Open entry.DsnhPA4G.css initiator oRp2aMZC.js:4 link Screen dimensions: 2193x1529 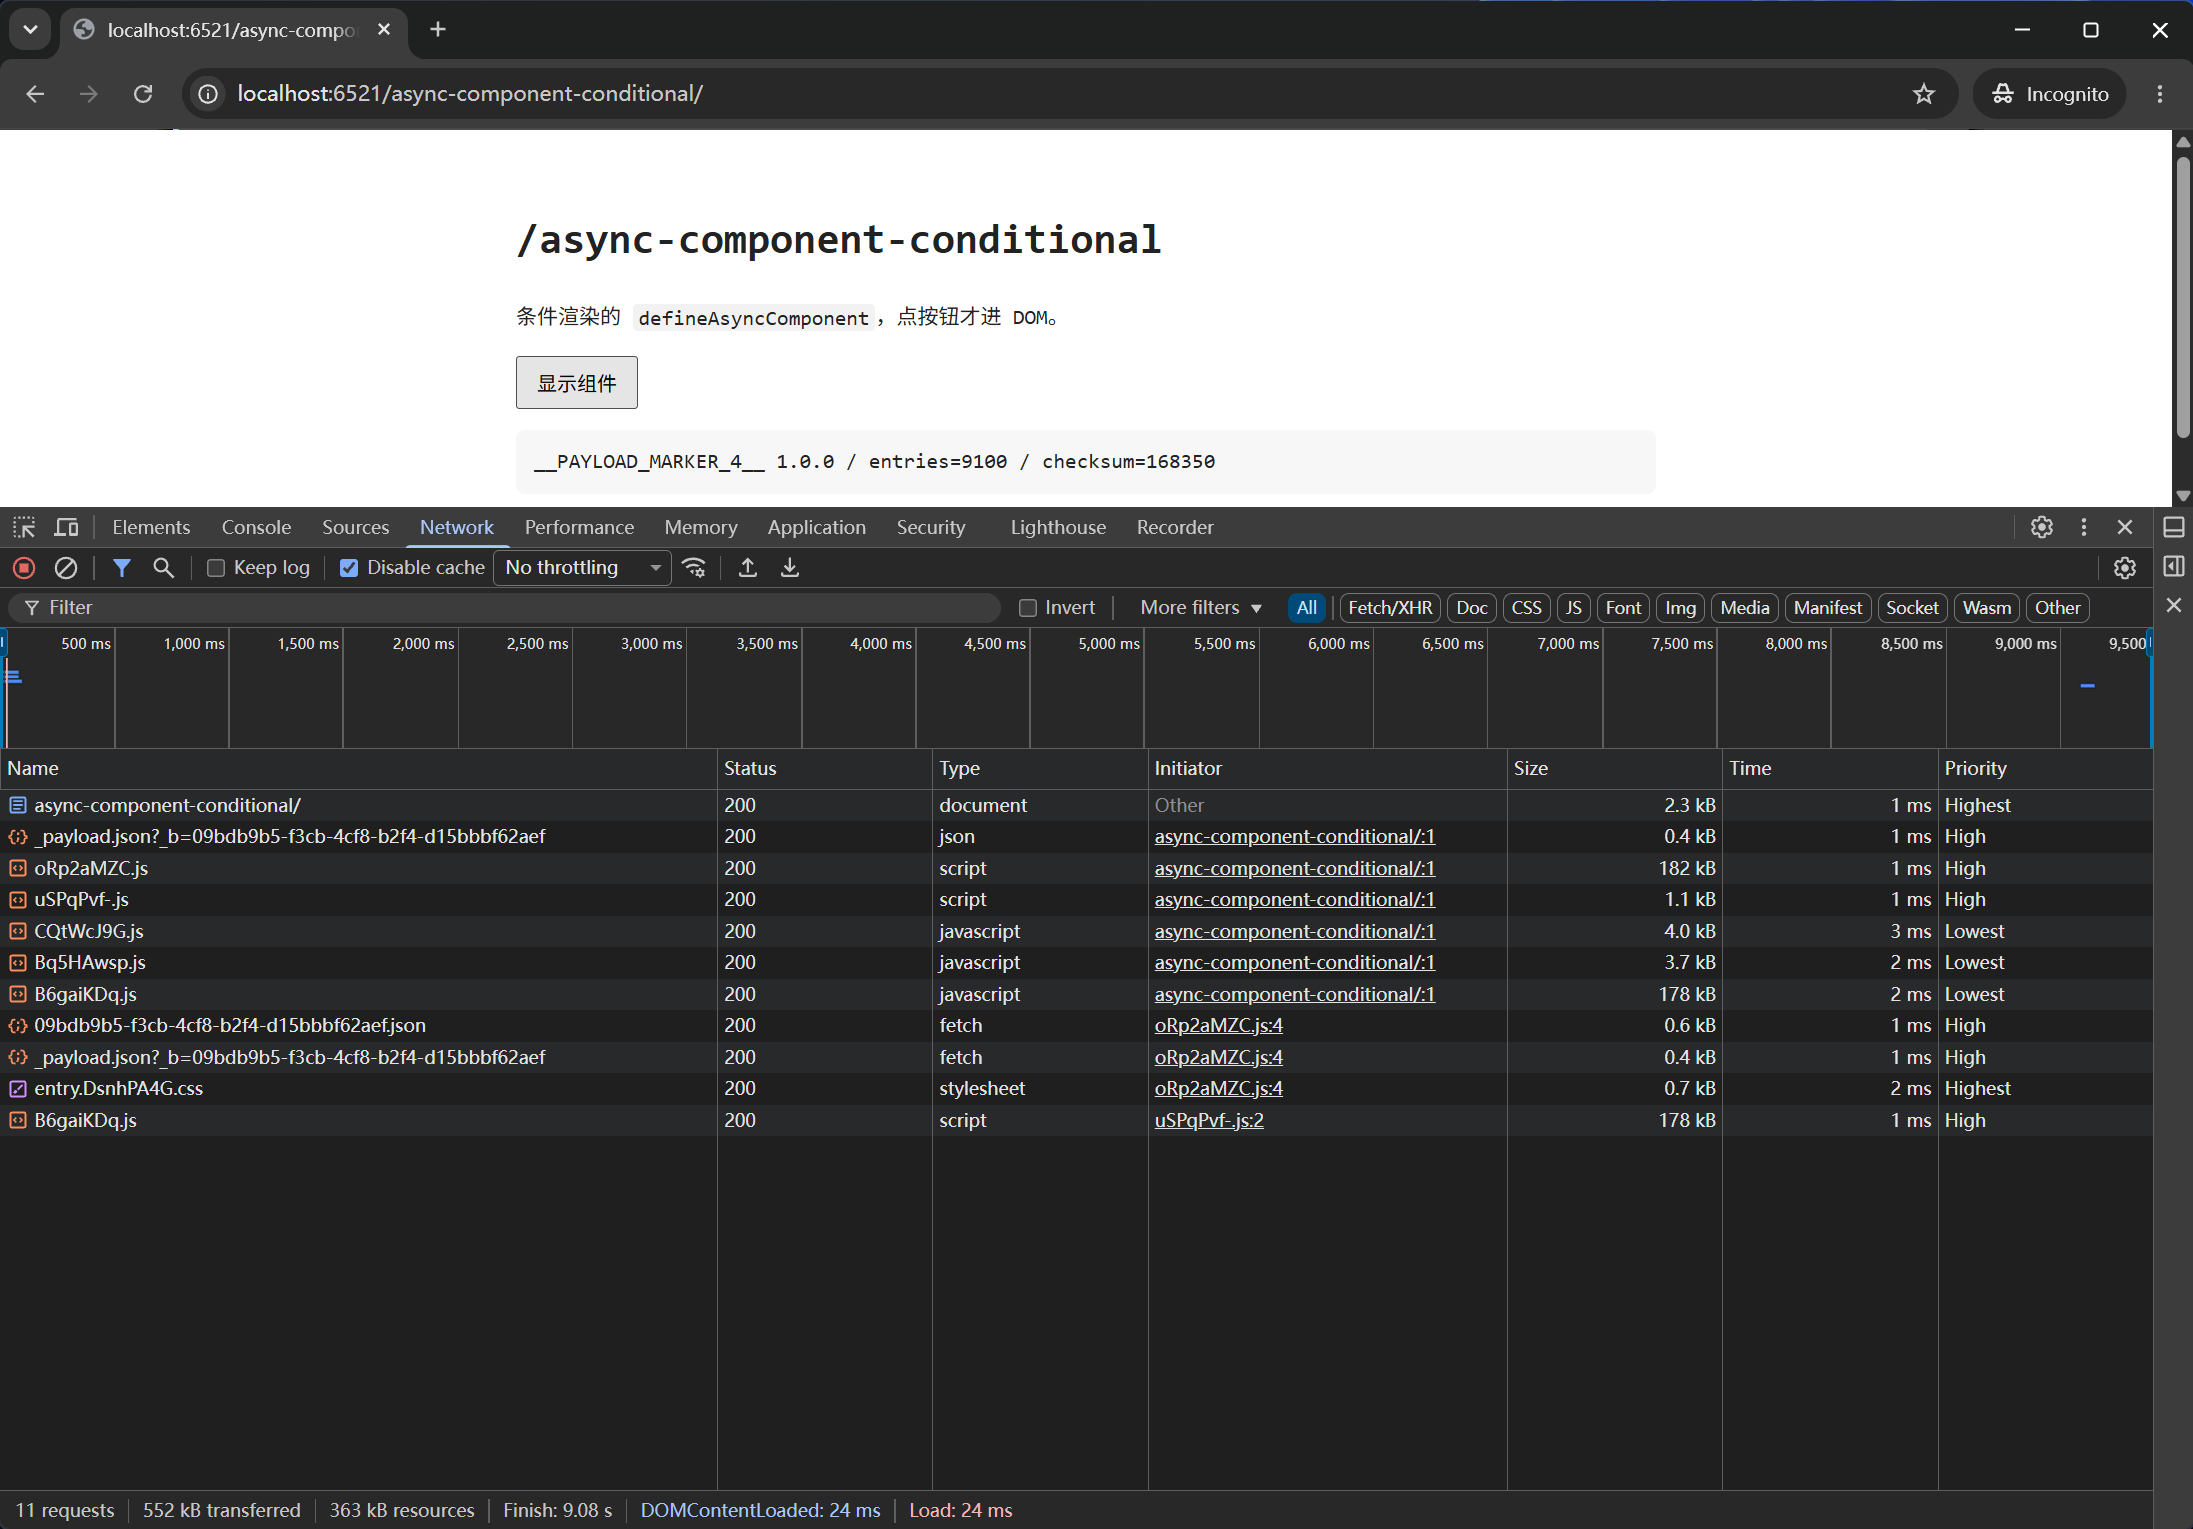[x=1218, y=1089]
